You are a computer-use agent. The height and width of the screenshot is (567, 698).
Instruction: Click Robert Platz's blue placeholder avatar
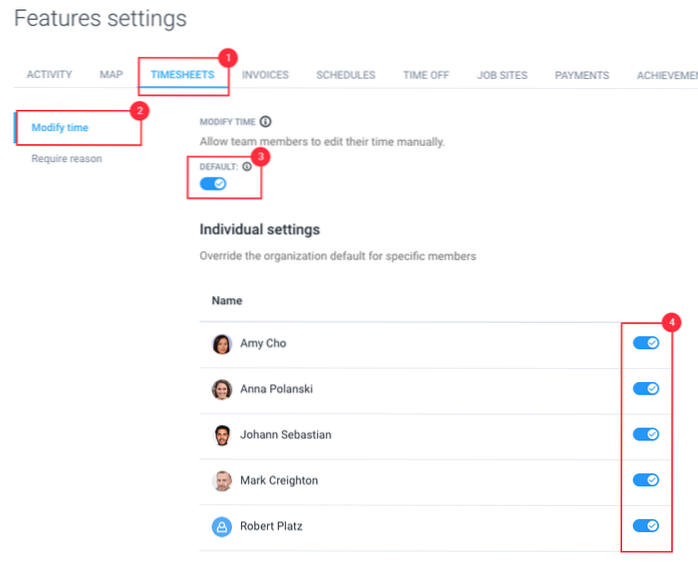pos(222,526)
